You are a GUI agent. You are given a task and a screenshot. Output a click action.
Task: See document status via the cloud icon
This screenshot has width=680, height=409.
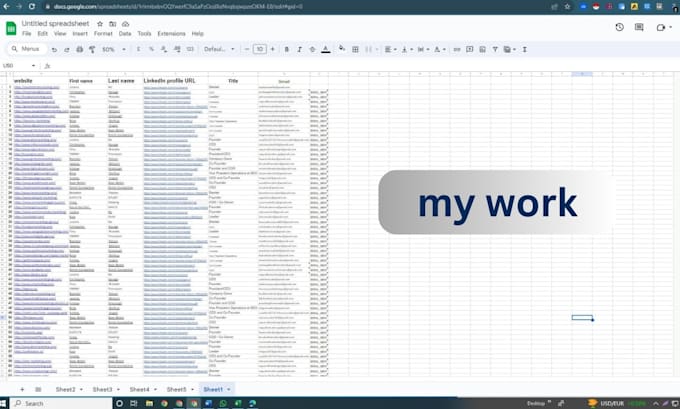click(x=125, y=24)
